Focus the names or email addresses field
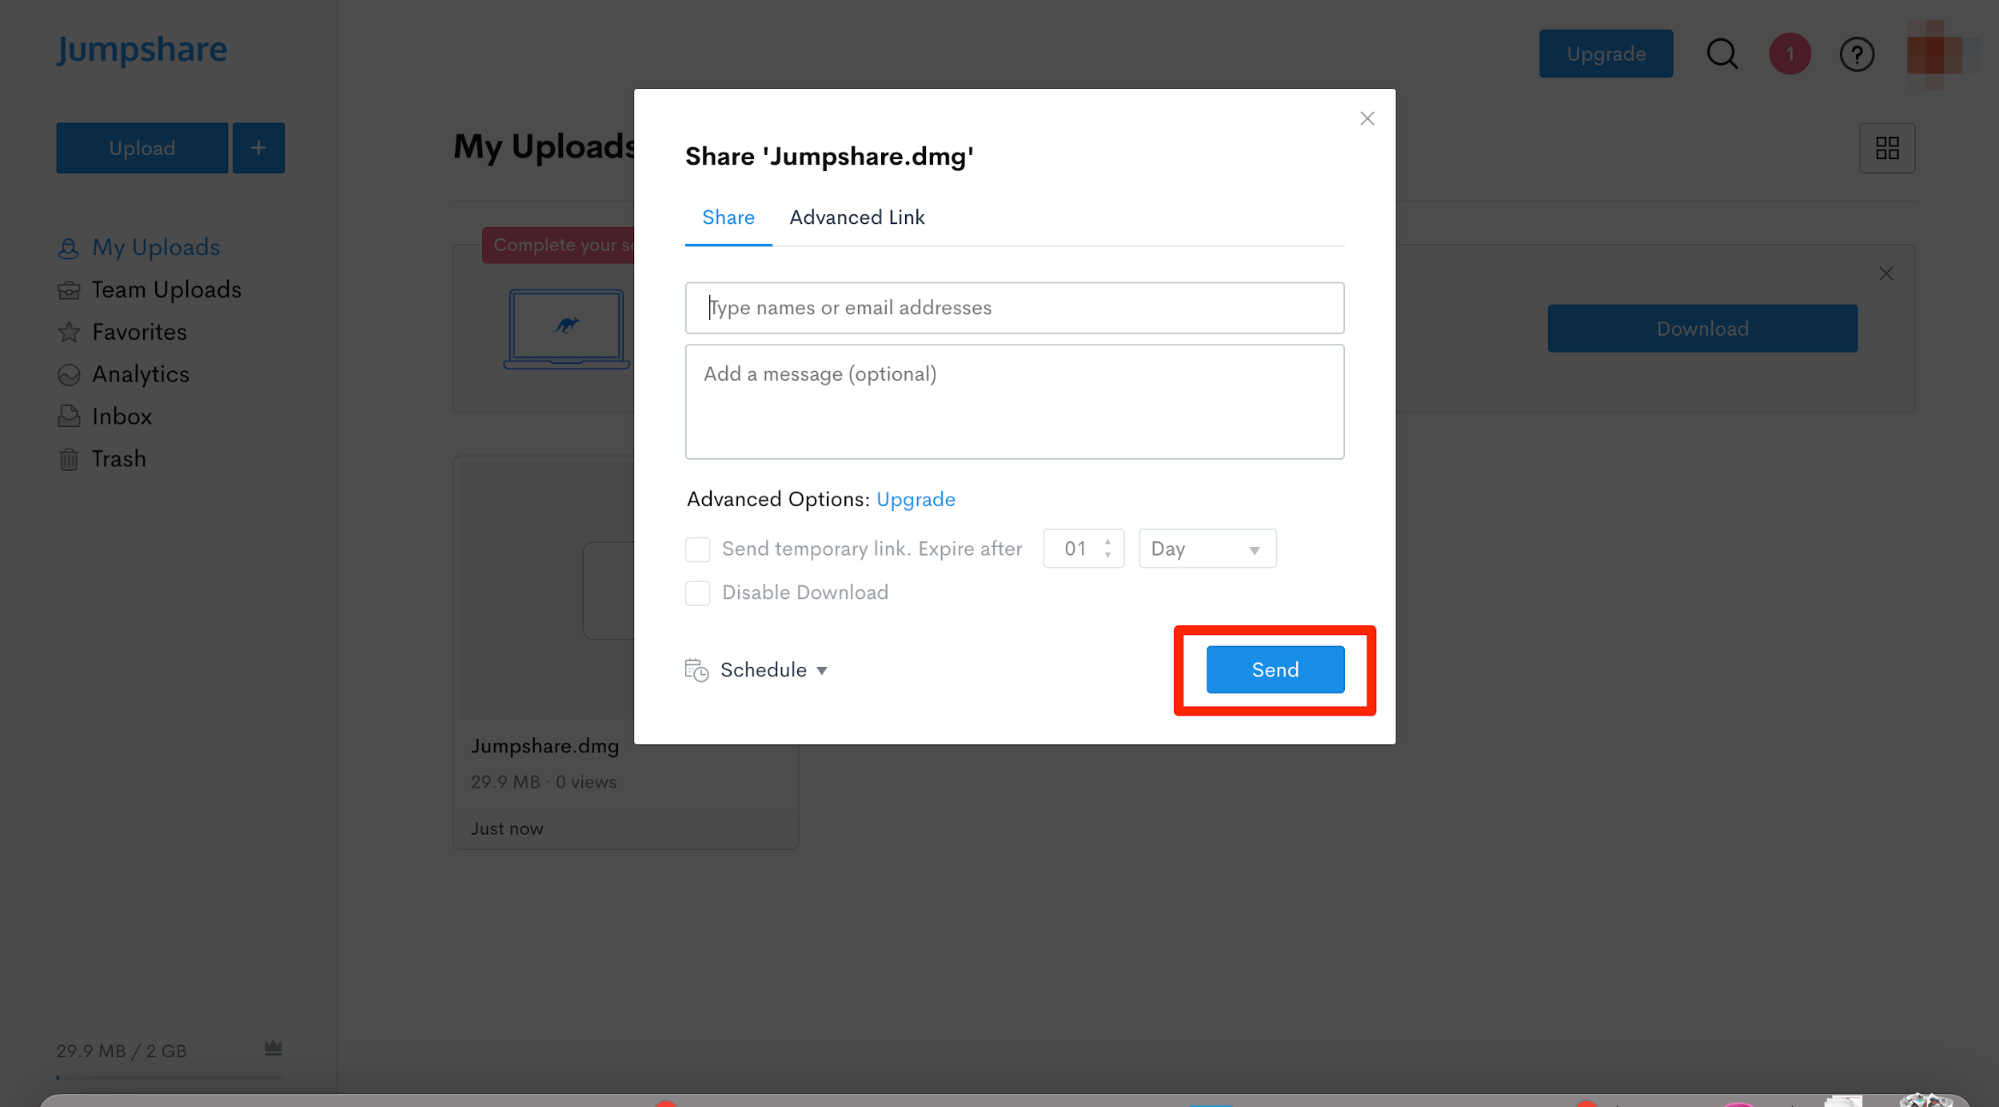1999x1107 pixels. point(1014,308)
